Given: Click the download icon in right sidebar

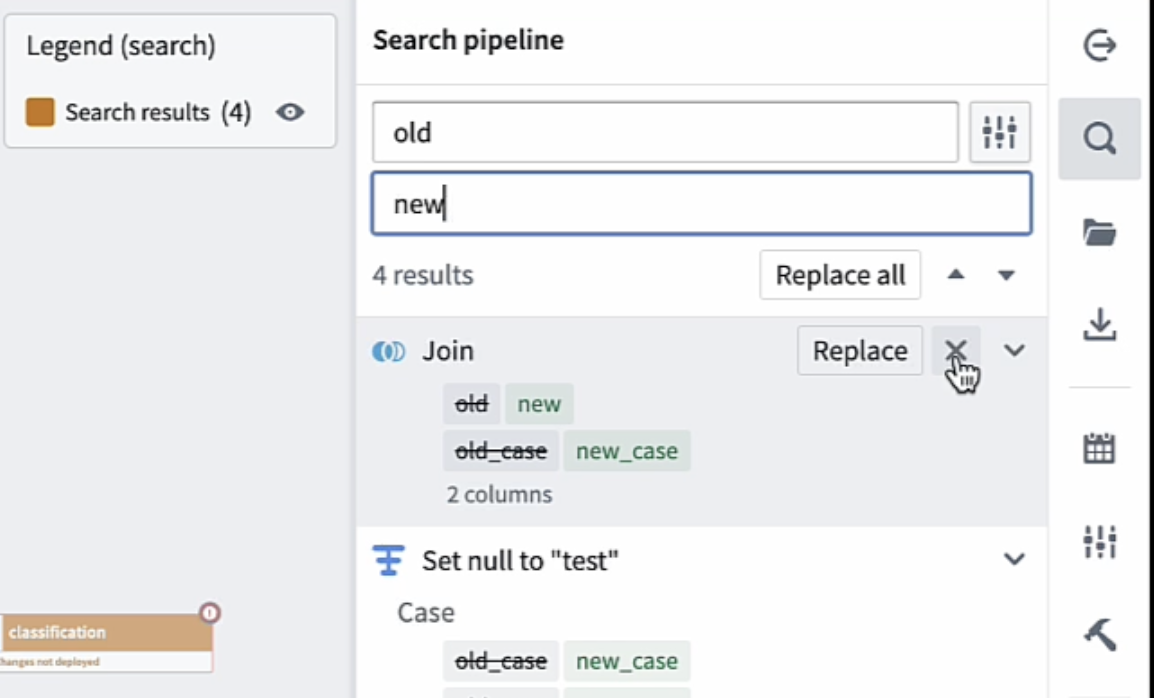Looking at the screenshot, I should tap(1100, 325).
